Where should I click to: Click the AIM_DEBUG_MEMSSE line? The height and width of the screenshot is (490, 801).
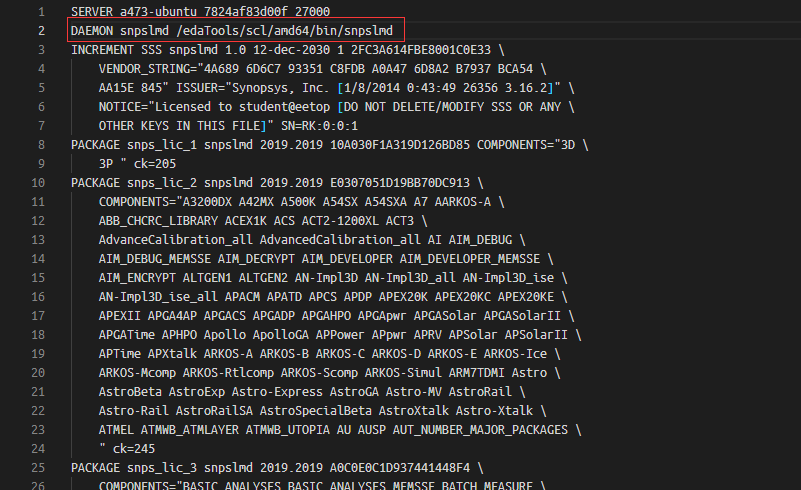click(326, 259)
